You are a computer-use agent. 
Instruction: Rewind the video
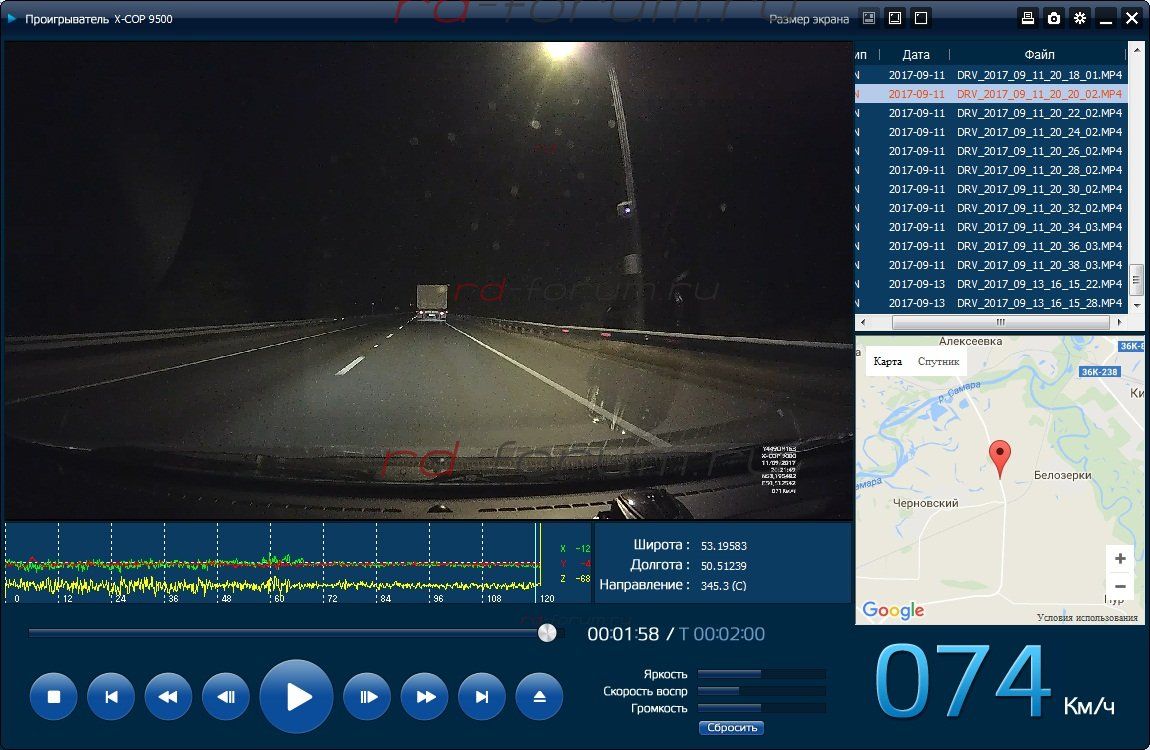[168, 697]
